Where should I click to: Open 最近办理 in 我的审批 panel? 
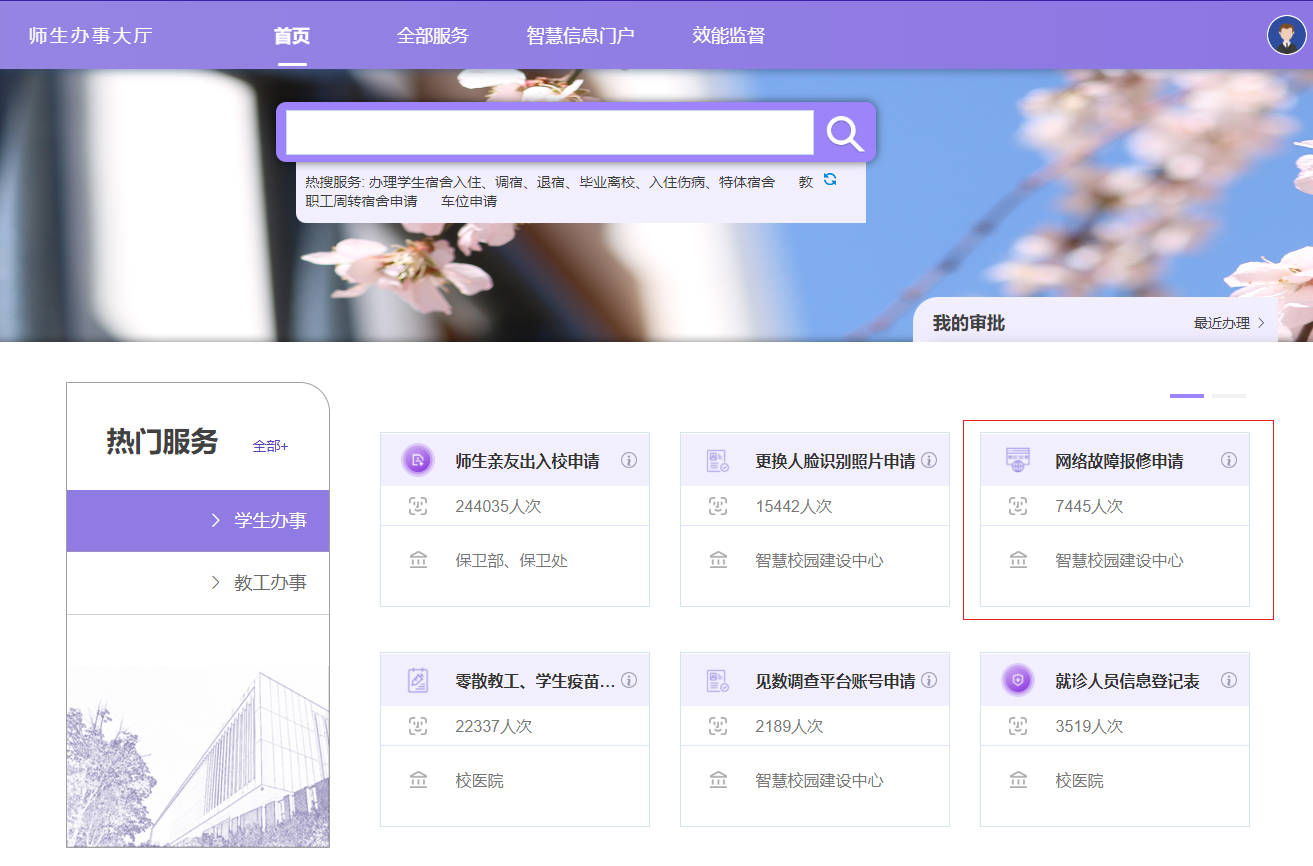1228,323
